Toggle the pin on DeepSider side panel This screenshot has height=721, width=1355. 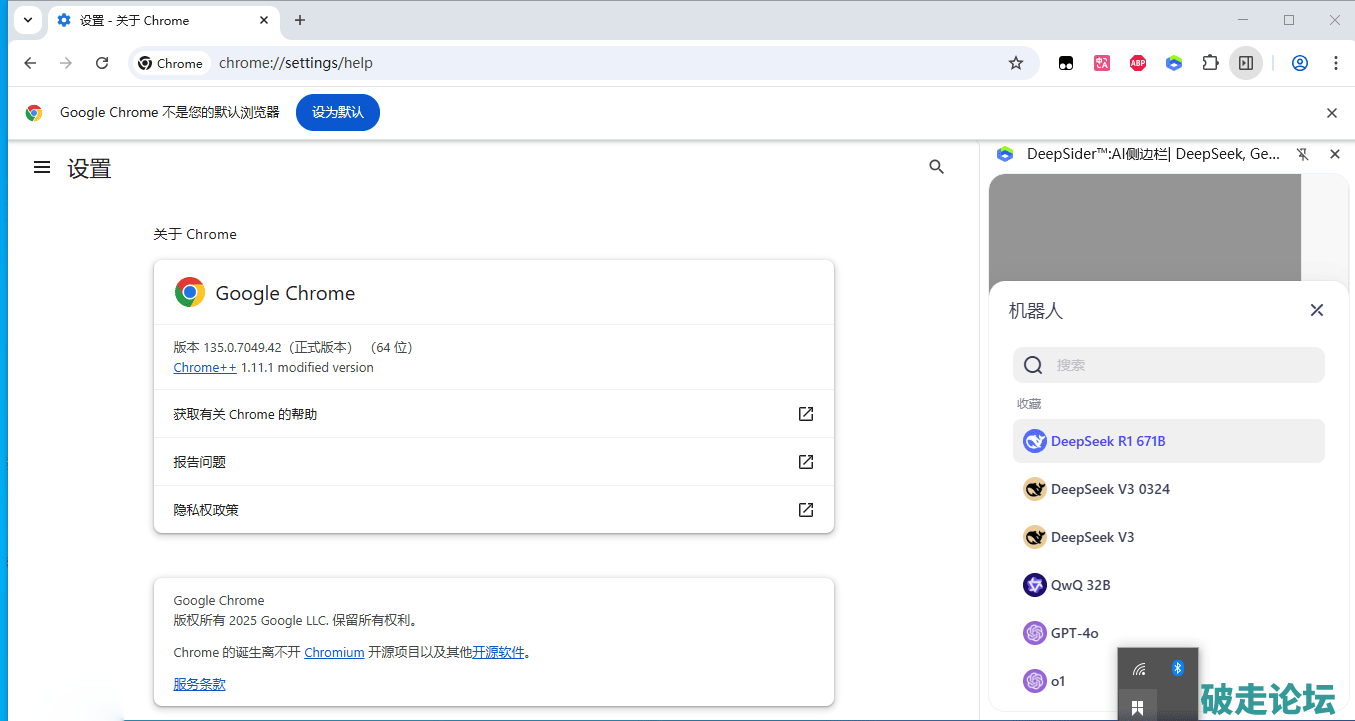1302,154
